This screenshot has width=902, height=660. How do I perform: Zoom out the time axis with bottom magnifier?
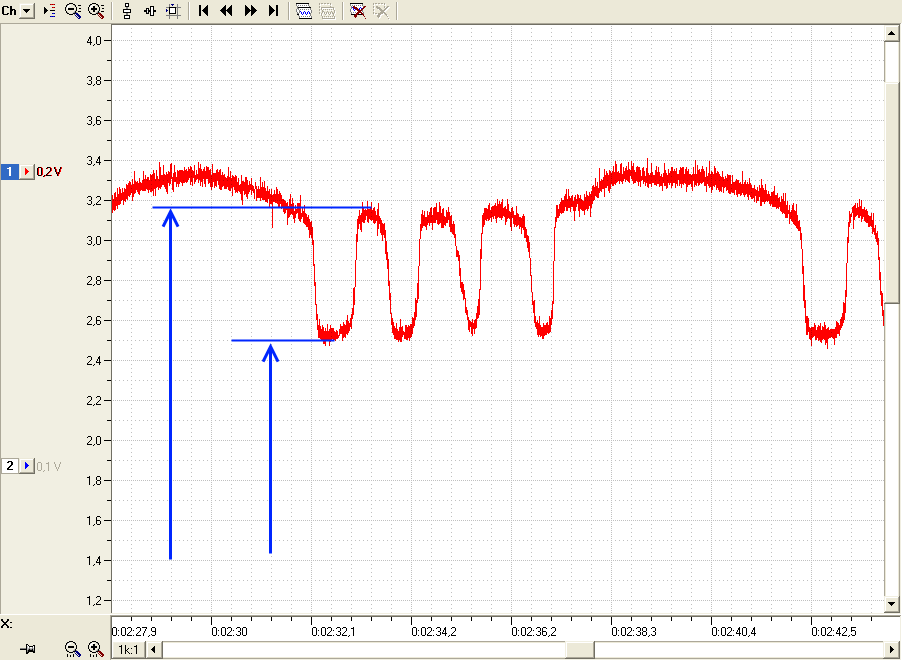(72, 649)
